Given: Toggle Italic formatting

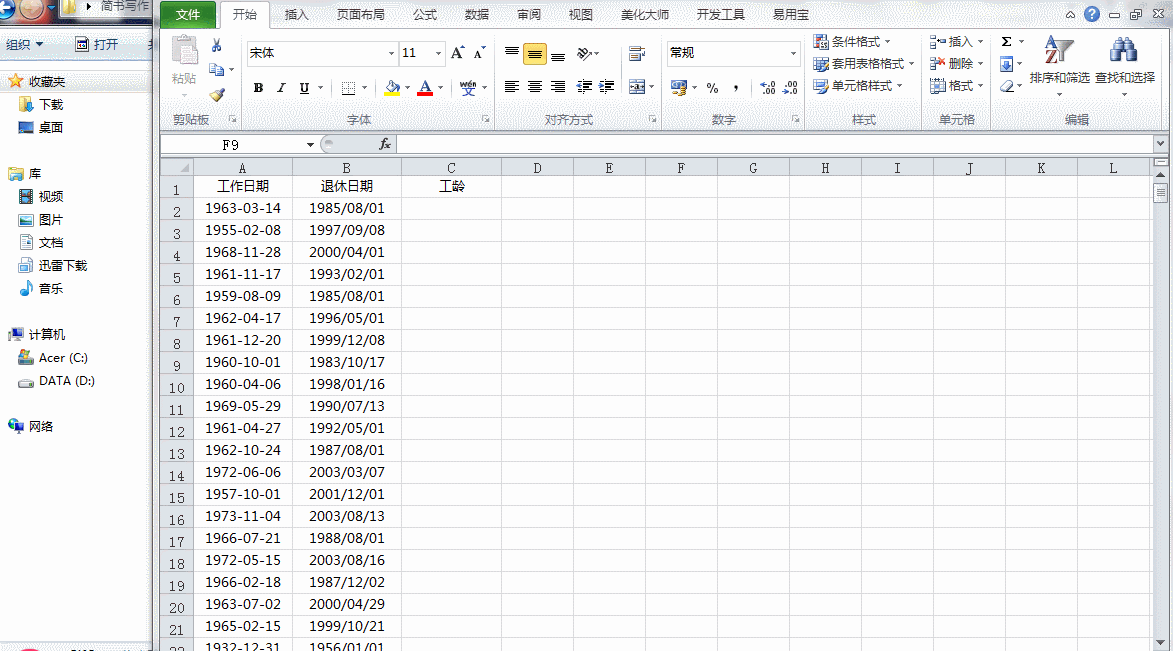Looking at the screenshot, I should (281, 88).
